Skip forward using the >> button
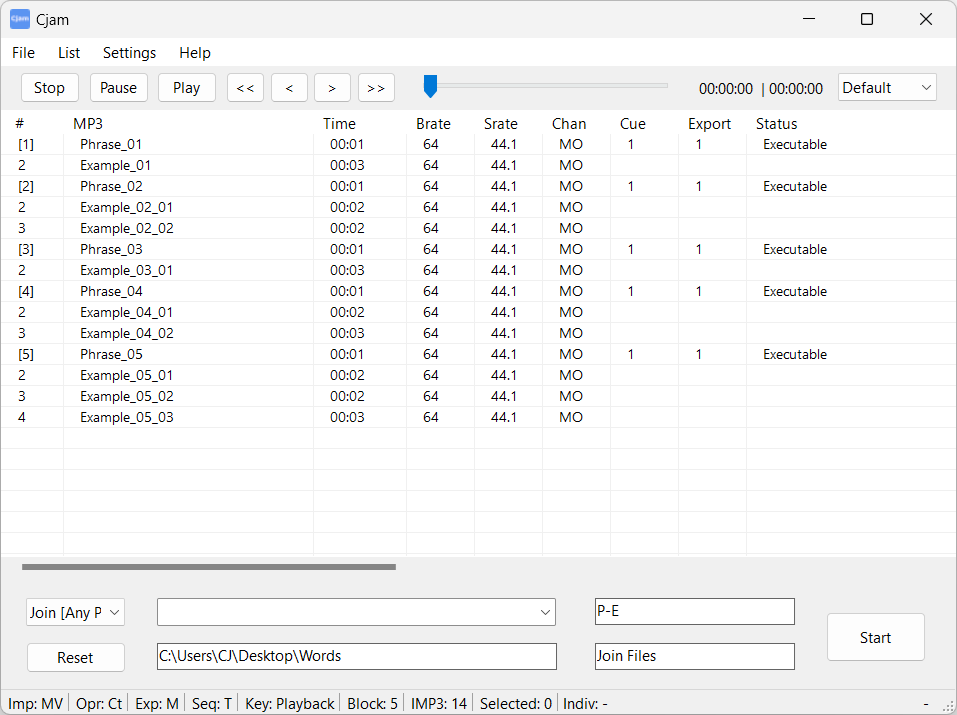 (376, 88)
